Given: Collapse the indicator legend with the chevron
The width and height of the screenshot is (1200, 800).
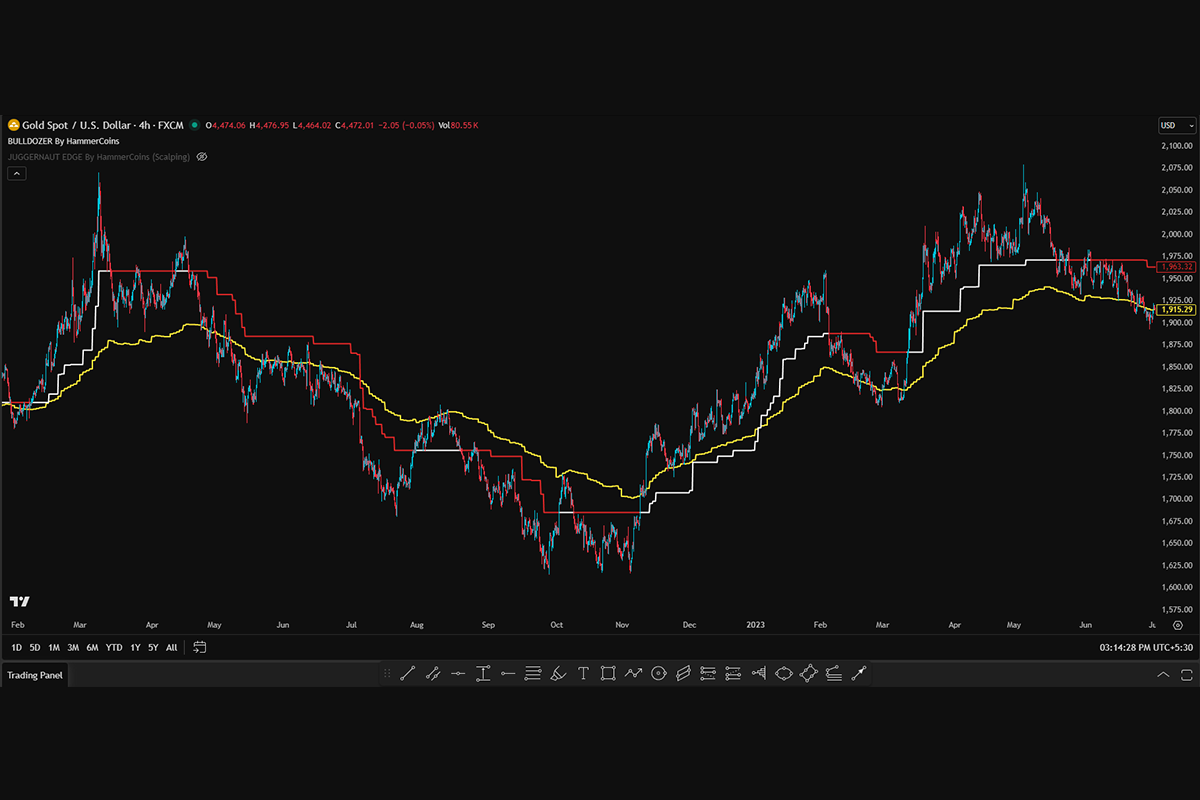Looking at the screenshot, I should pyautogui.click(x=16, y=173).
